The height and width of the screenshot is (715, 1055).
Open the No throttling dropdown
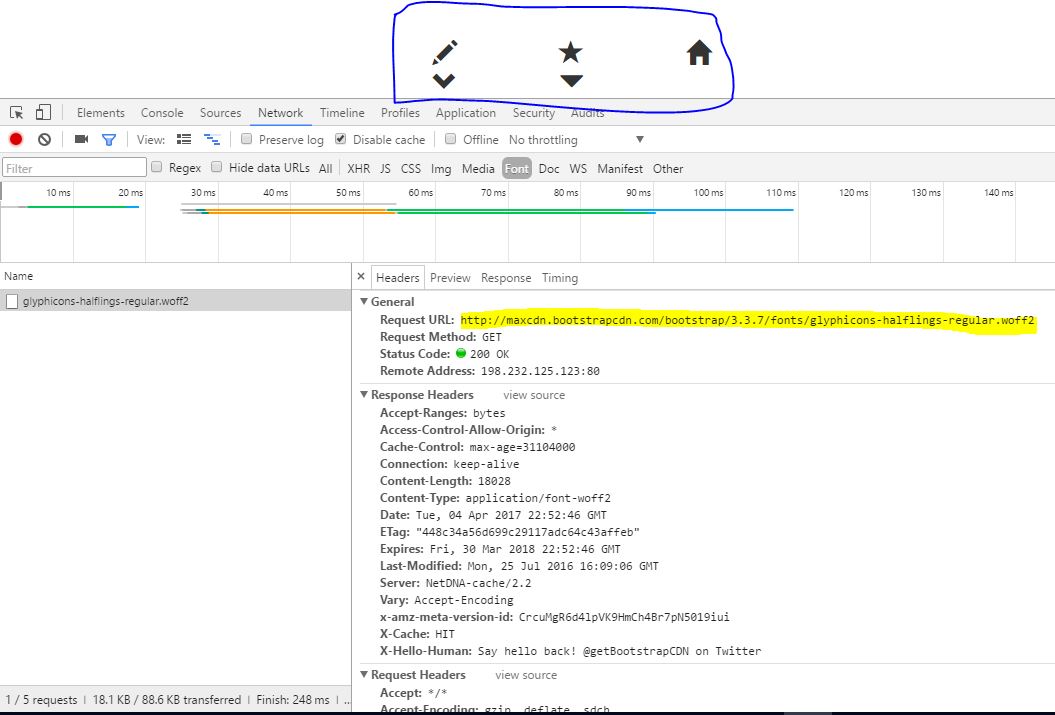[576, 140]
